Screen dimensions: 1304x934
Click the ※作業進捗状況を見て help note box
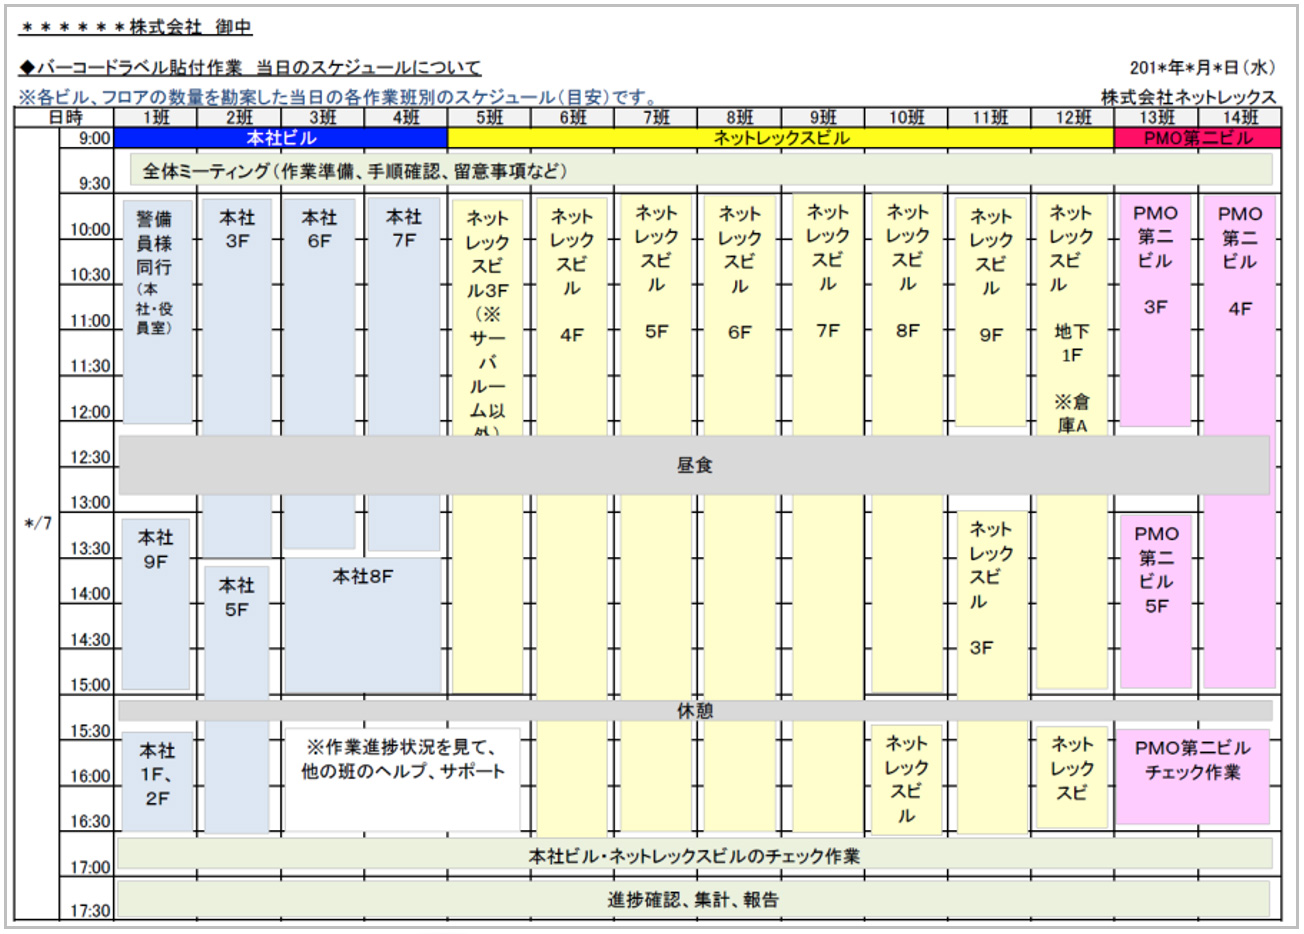coord(403,779)
